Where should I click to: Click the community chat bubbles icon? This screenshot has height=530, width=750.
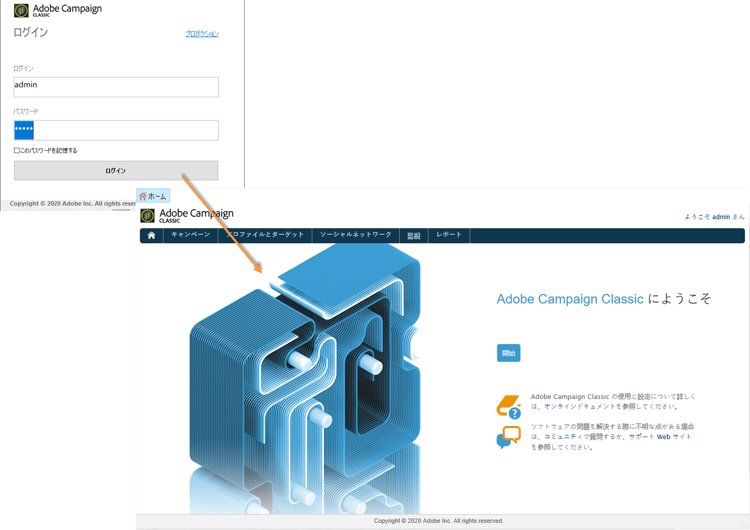pyautogui.click(x=508, y=437)
